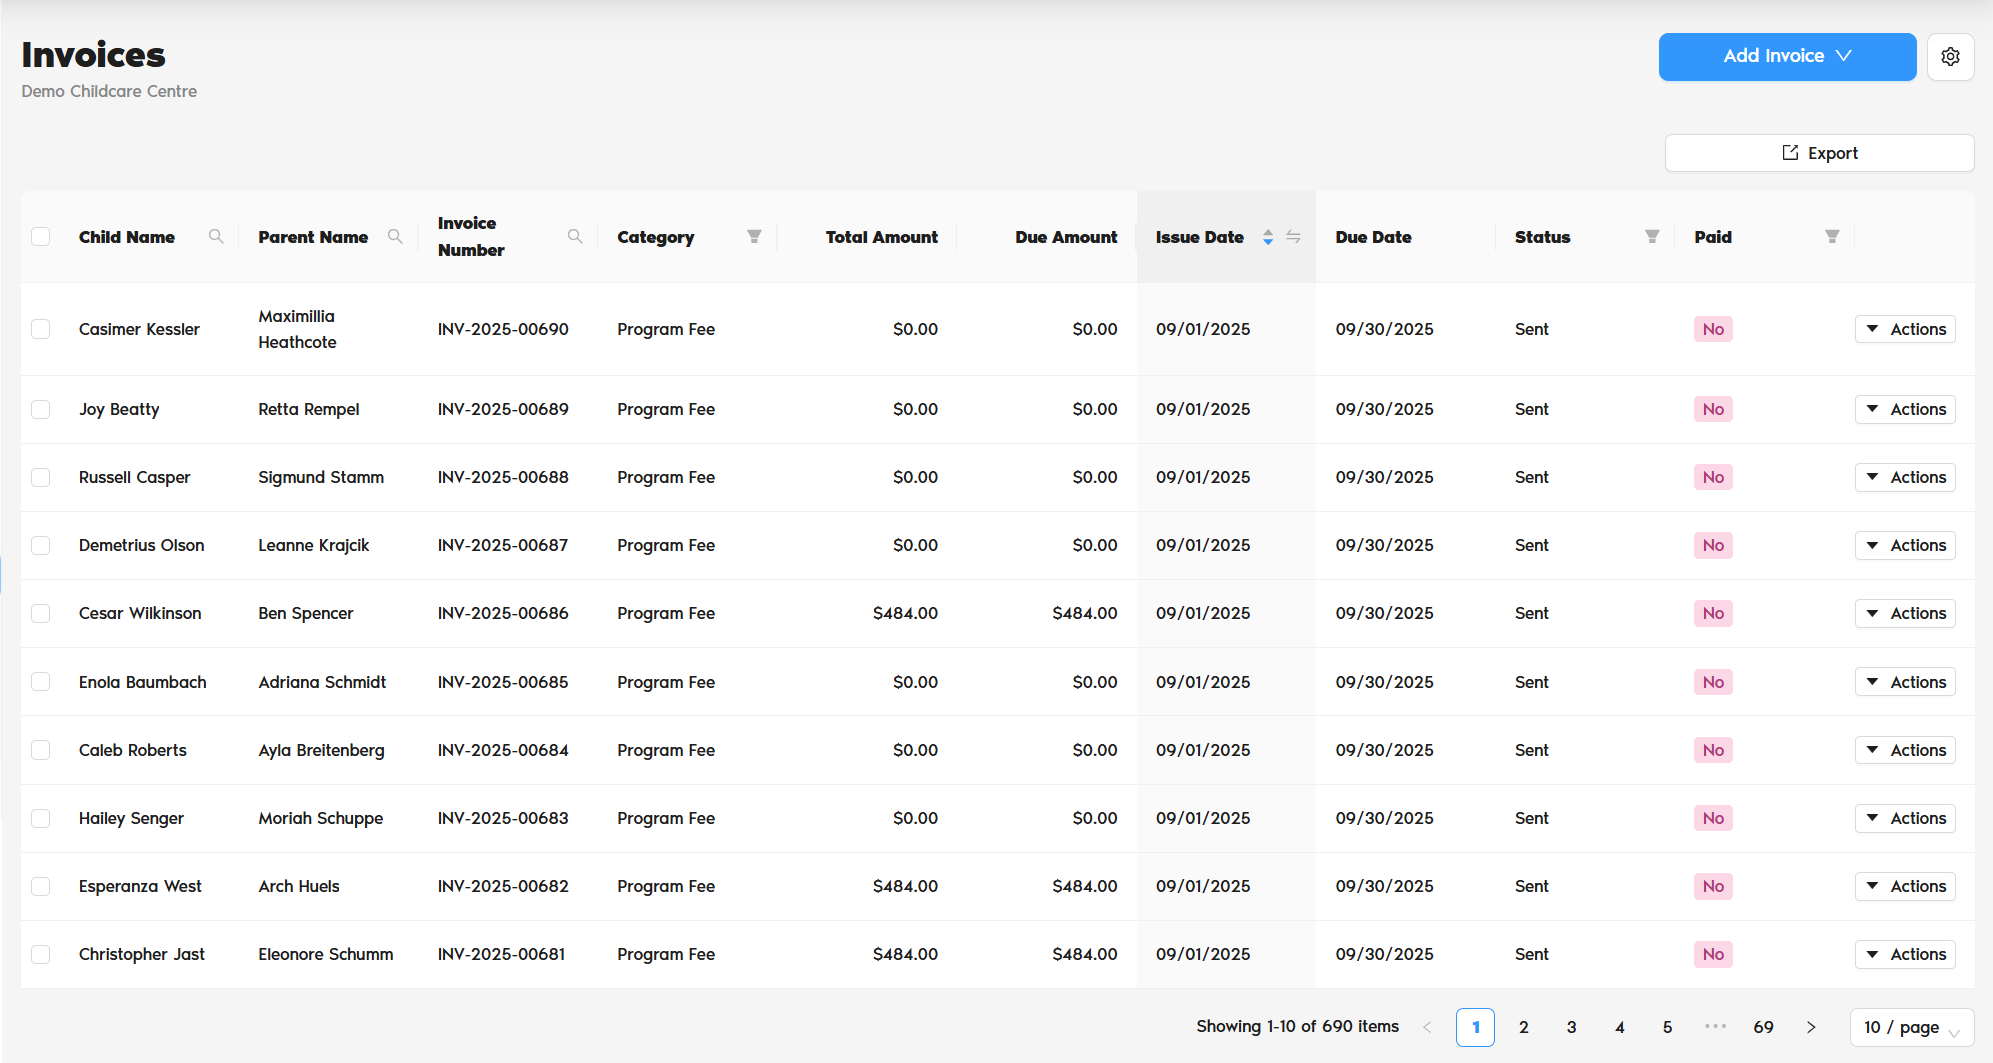
Task: Open the settings gear icon
Action: 1950,57
